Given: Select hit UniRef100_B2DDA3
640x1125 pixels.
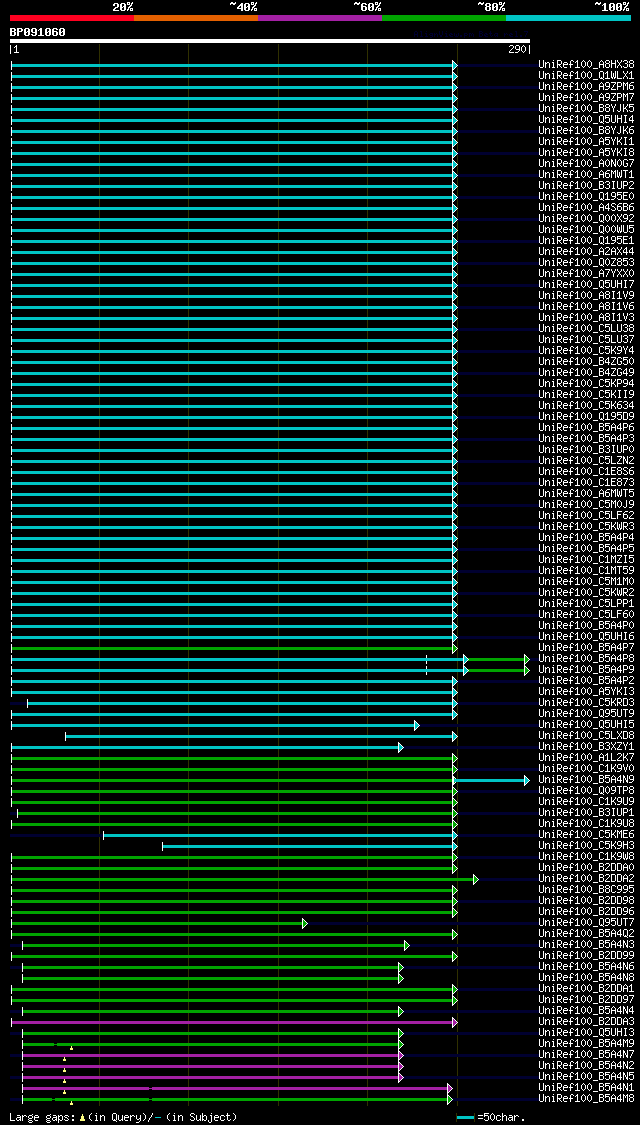Looking at the screenshot, I should click(x=586, y=1022).
